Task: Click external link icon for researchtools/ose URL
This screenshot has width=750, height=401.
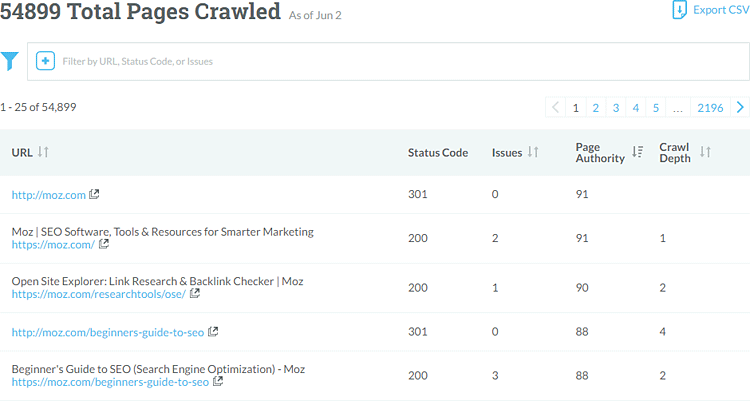Action: [x=195, y=294]
